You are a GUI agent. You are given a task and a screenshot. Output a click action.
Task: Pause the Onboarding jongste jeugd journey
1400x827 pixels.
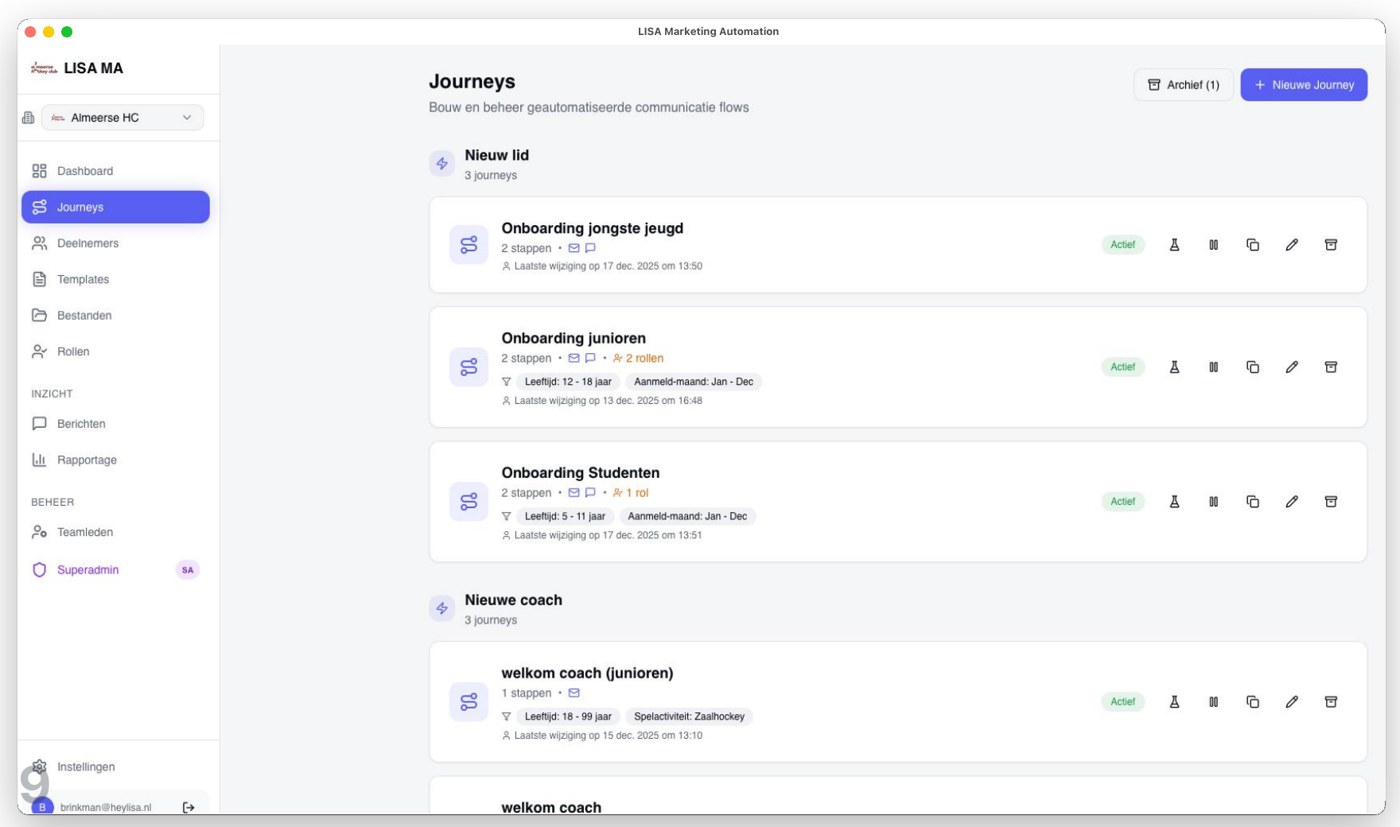[1213, 245]
